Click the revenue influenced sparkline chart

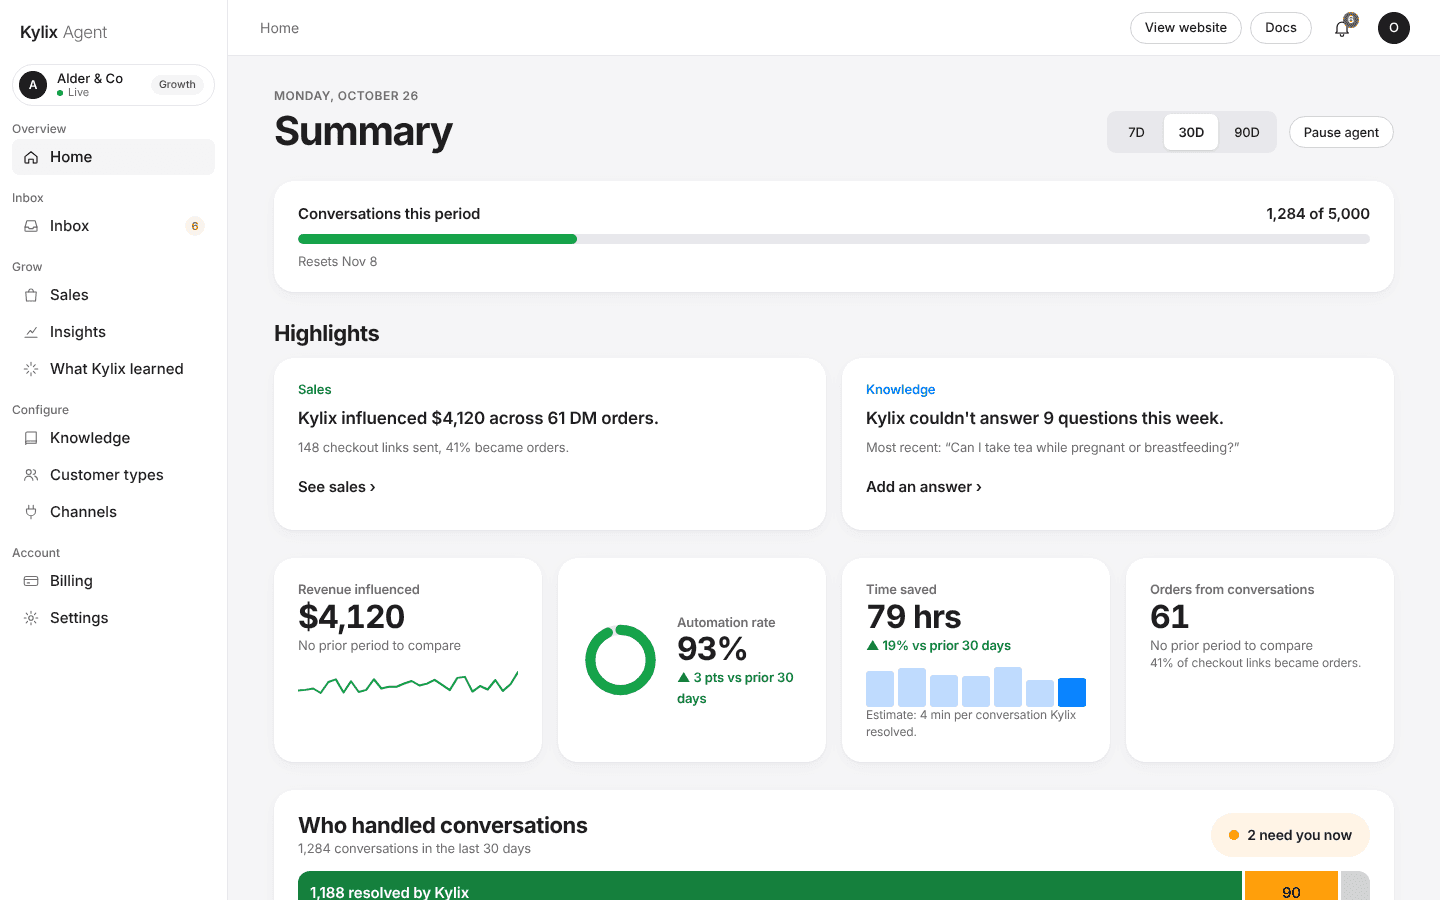tap(408, 683)
